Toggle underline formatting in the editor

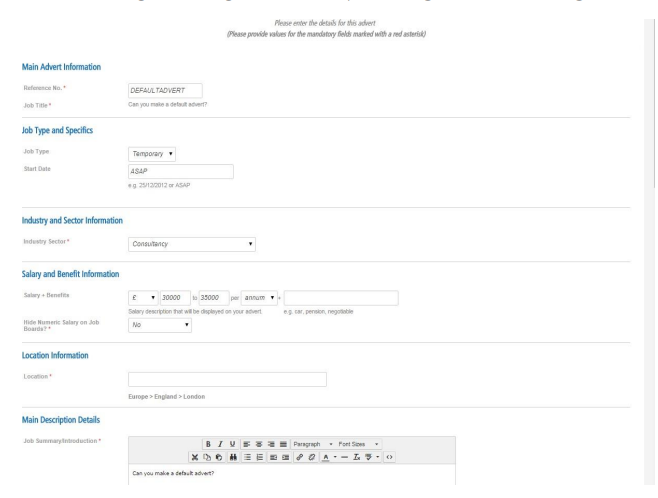click(232, 444)
